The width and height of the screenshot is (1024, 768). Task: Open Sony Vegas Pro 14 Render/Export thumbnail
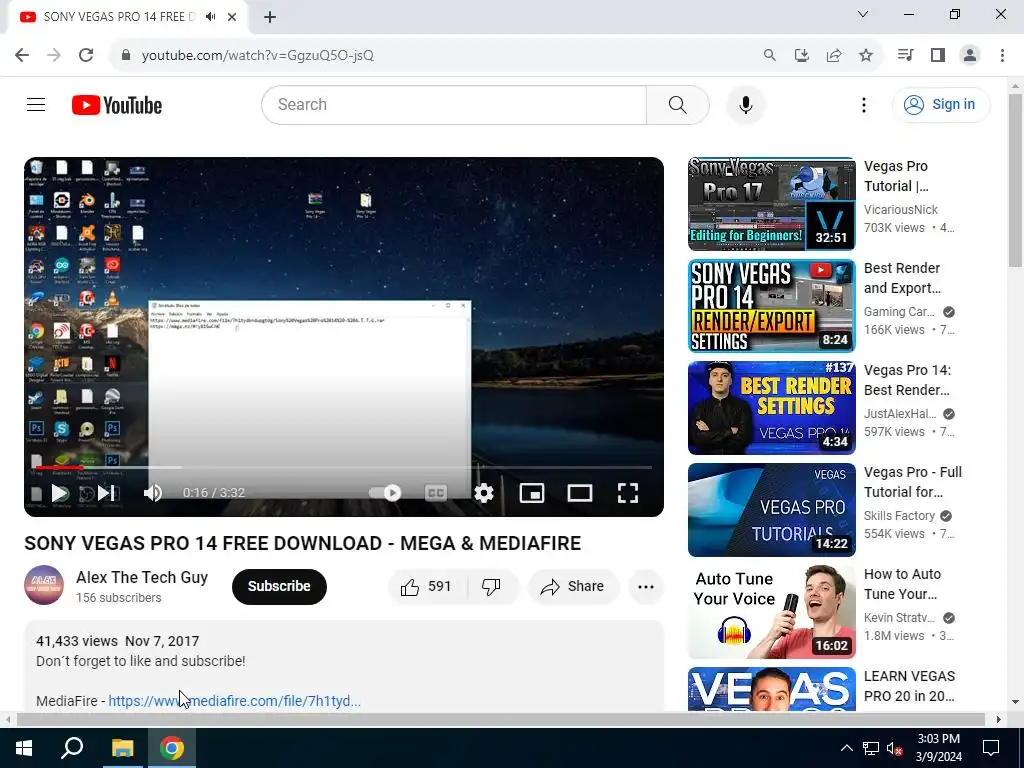[771, 306]
